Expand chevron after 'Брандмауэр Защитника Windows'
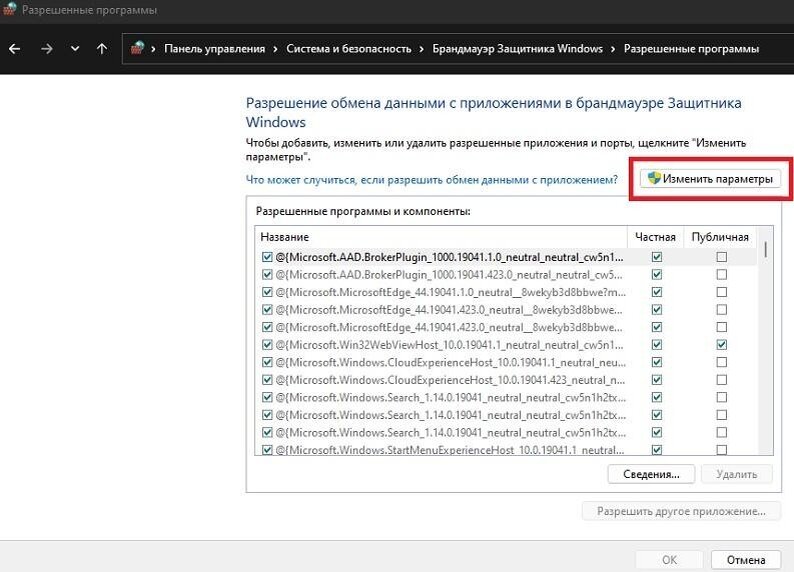The image size is (794, 572). click(613, 49)
